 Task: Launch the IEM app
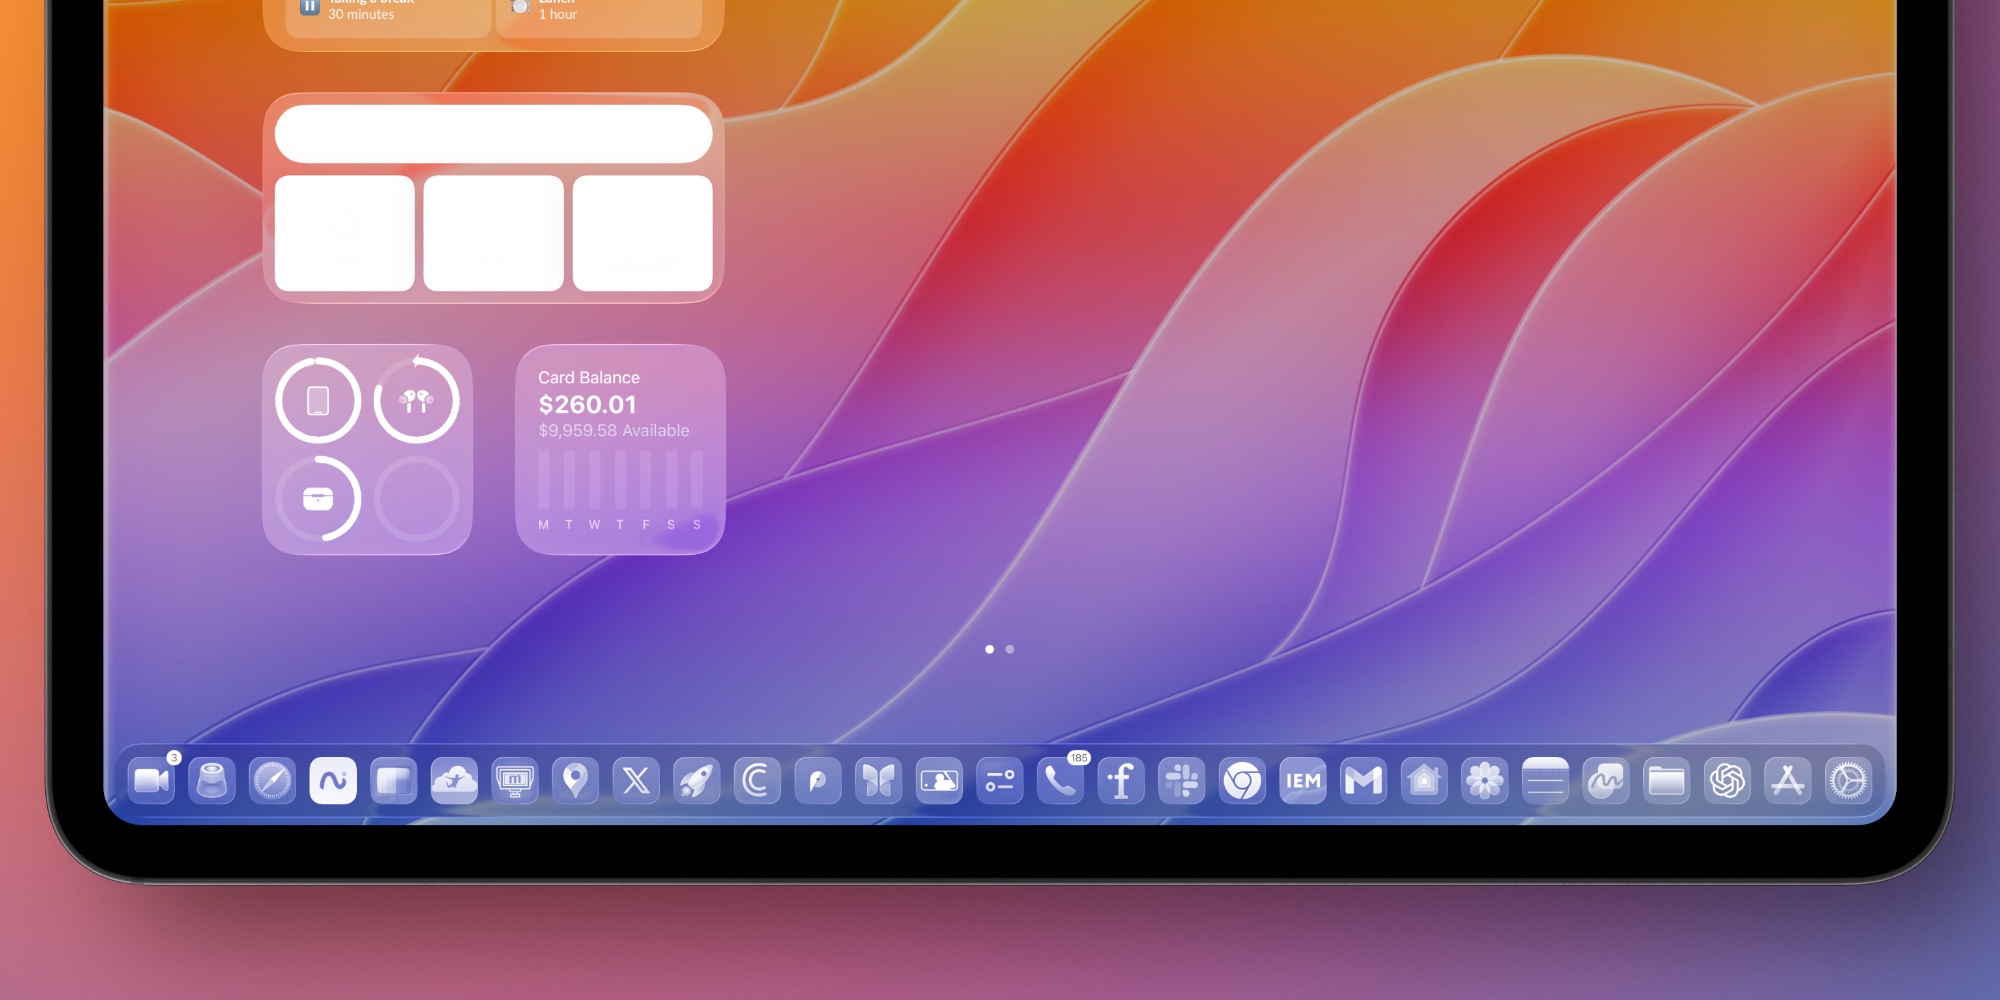tap(1302, 781)
